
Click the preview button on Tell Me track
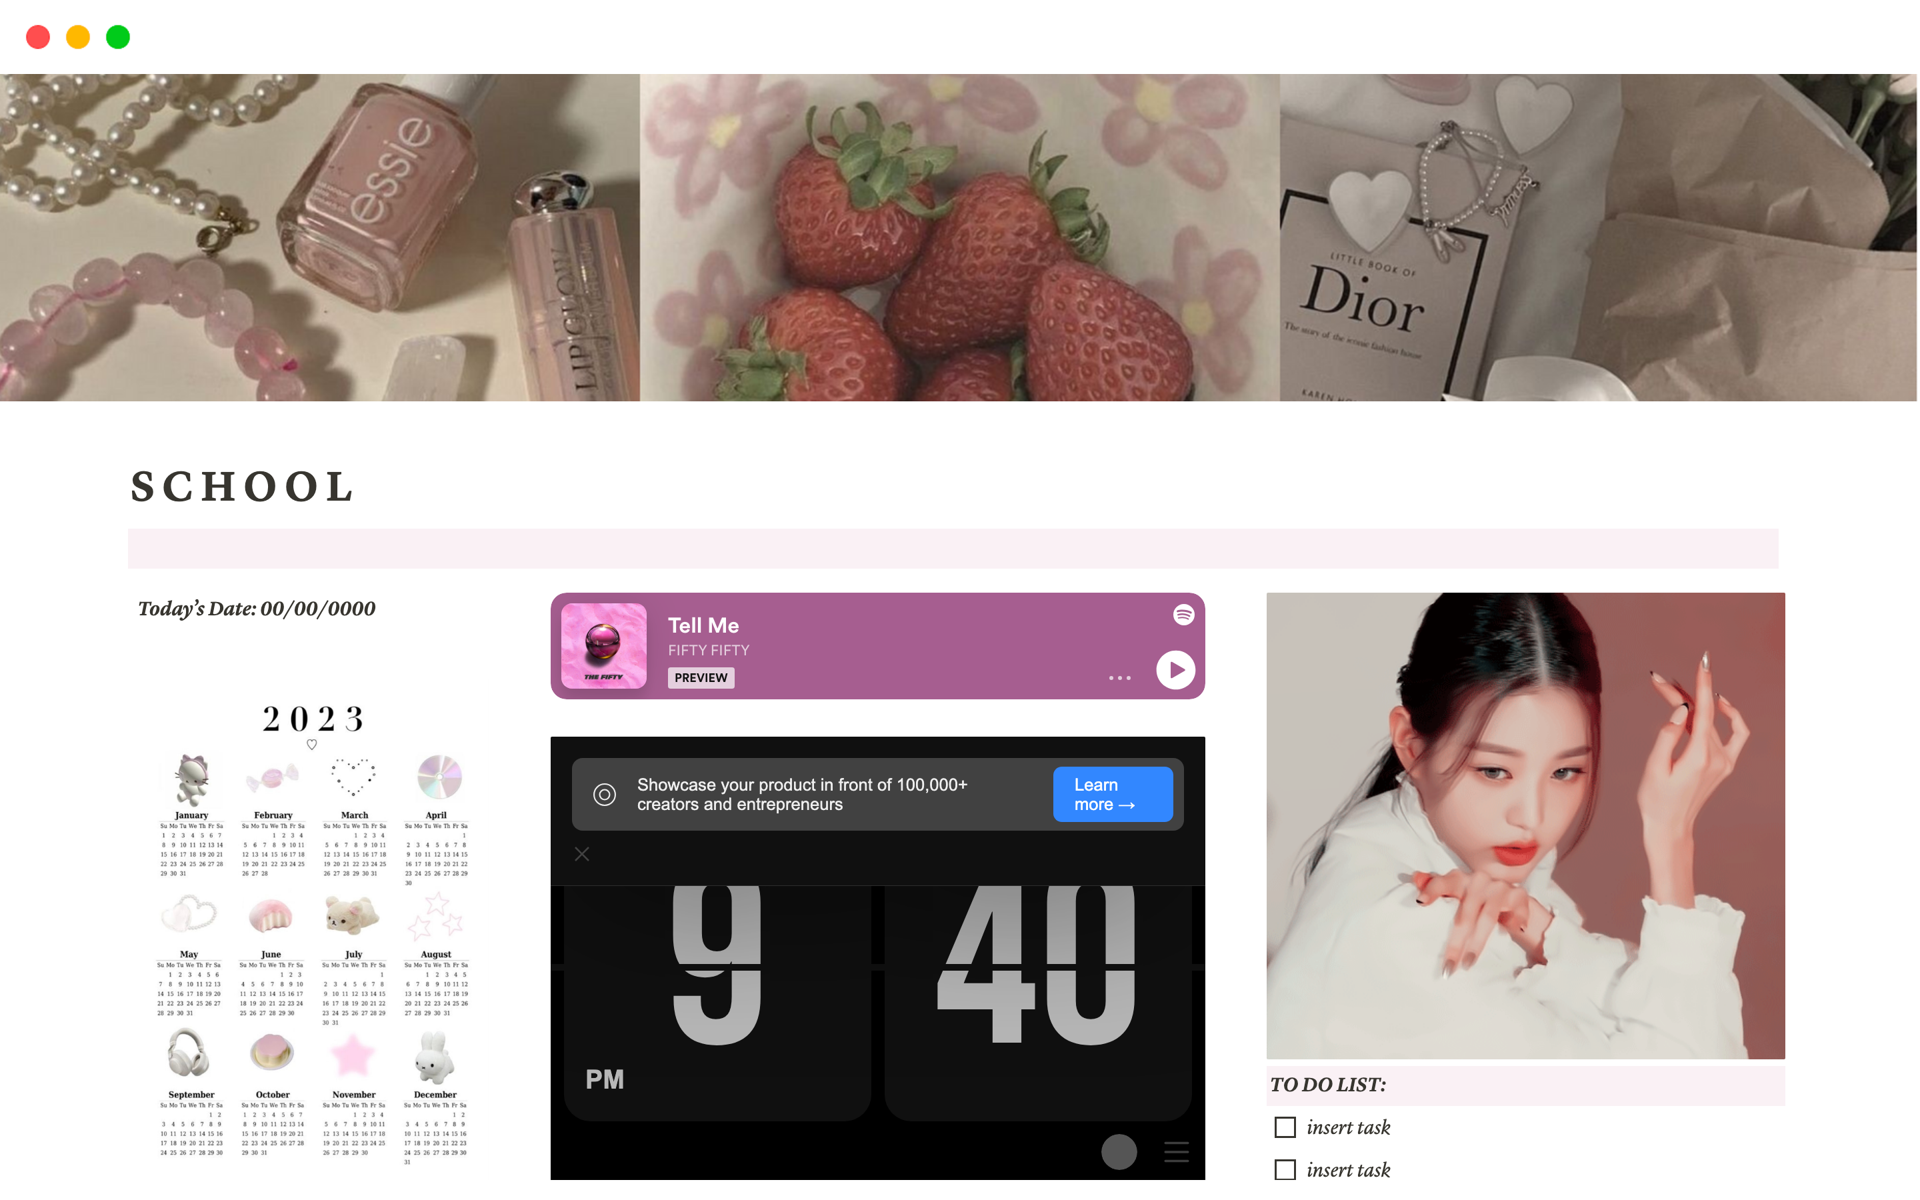point(699,677)
